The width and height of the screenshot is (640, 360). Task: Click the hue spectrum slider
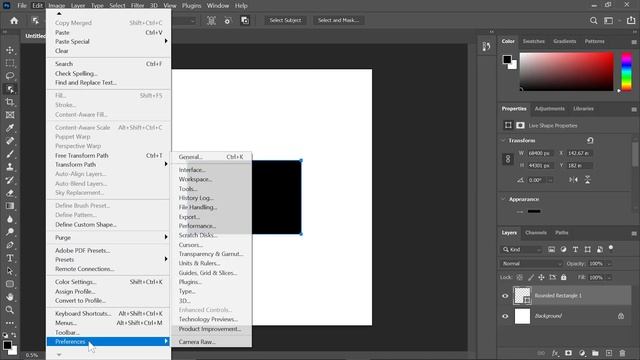click(627, 71)
